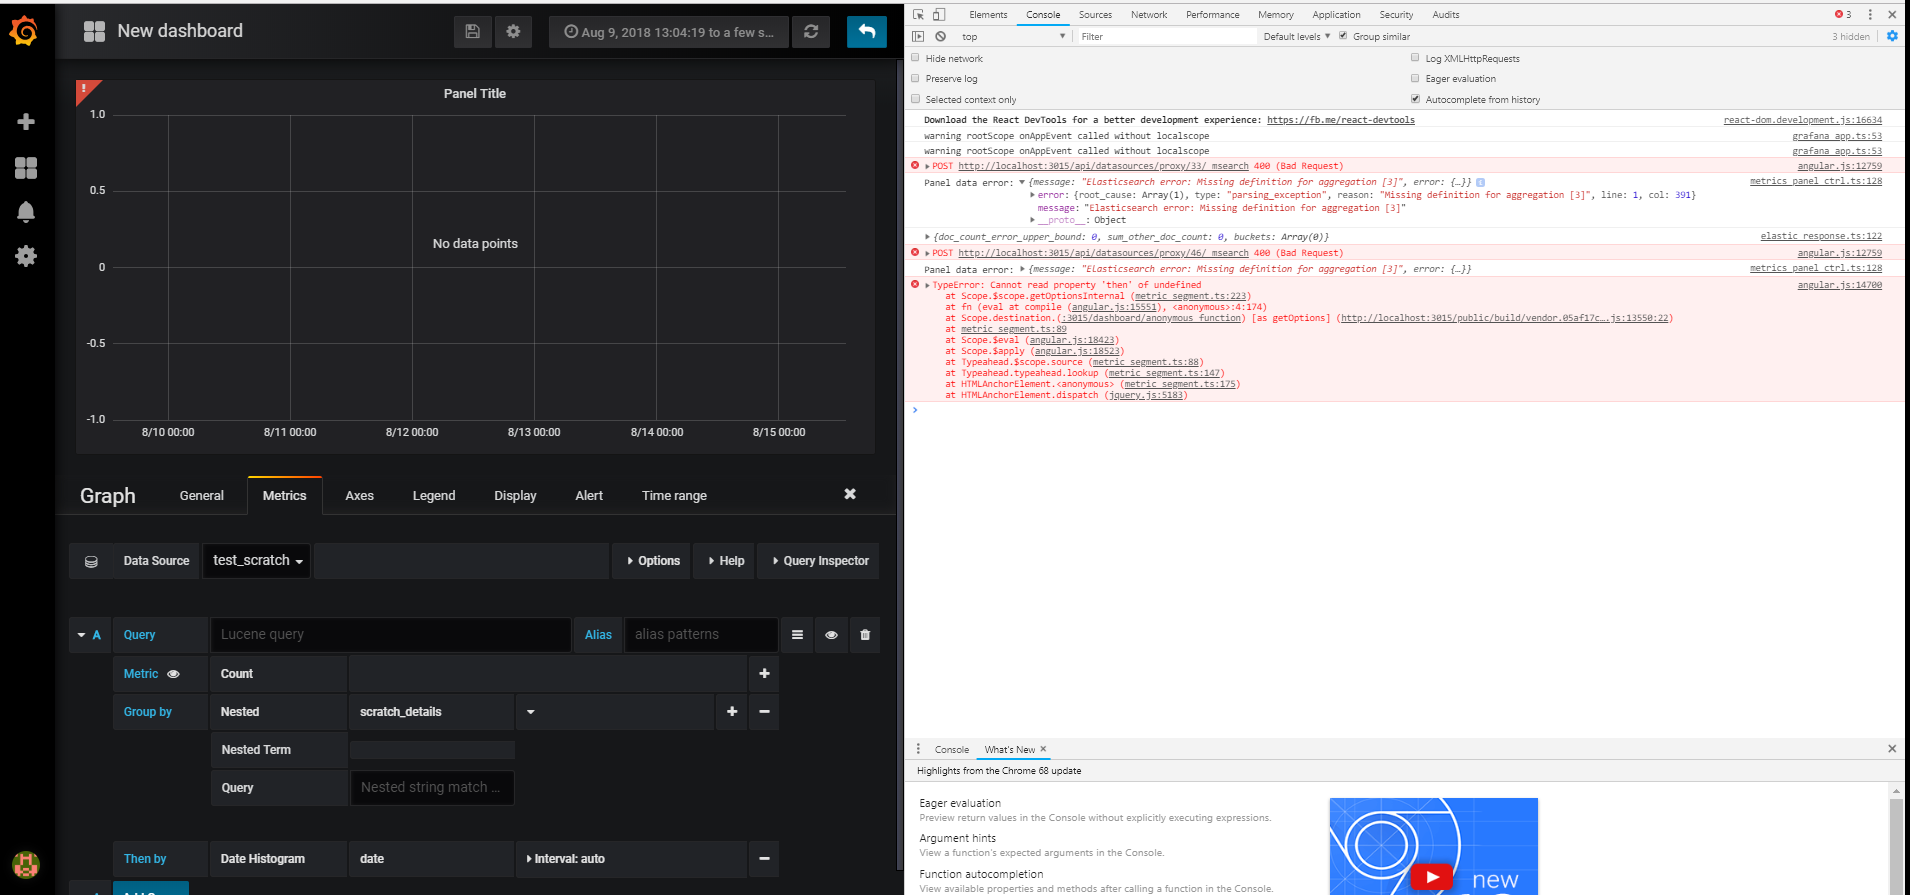Open Dashboards grid icon in sidebar
The width and height of the screenshot is (1910, 895).
(x=26, y=168)
